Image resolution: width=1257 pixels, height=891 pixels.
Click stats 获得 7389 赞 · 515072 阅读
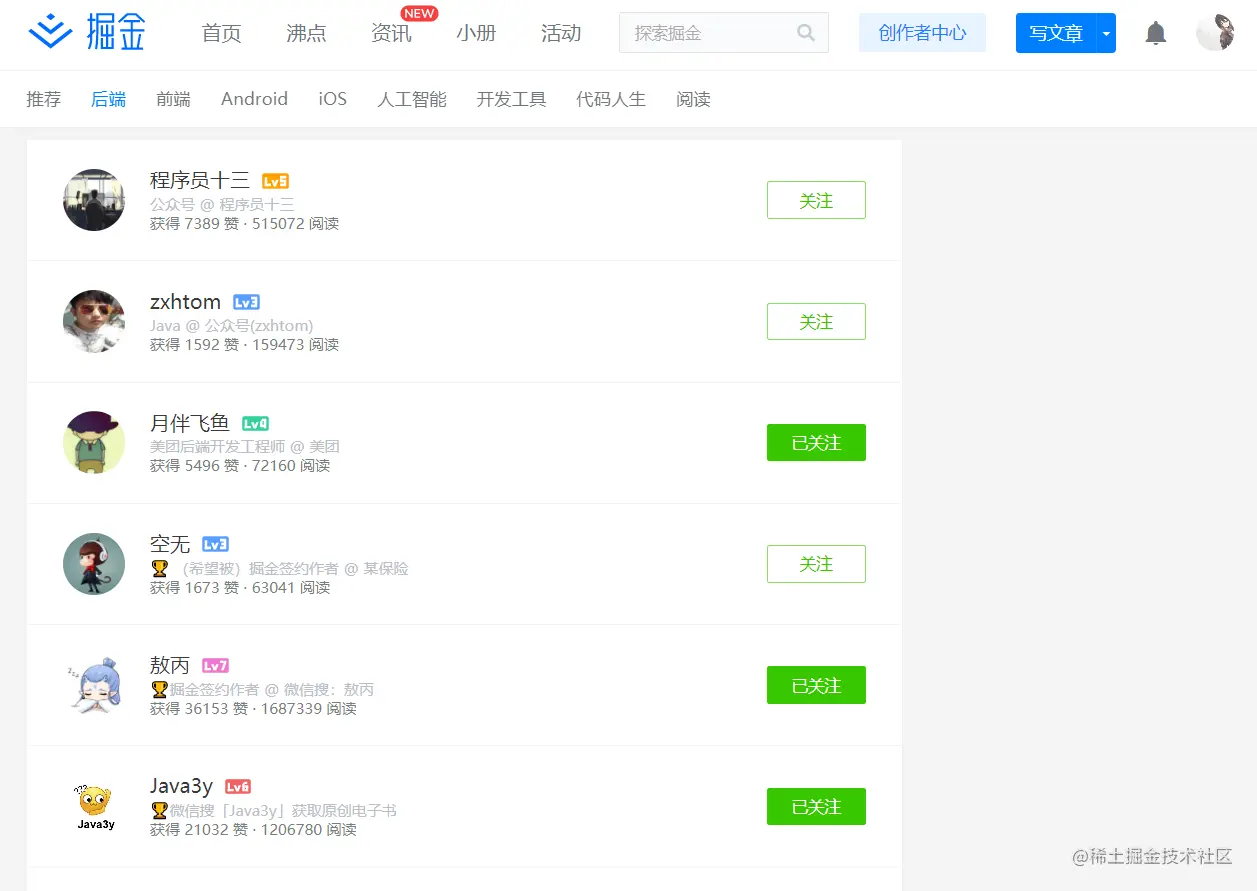click(x=245, y=223)
